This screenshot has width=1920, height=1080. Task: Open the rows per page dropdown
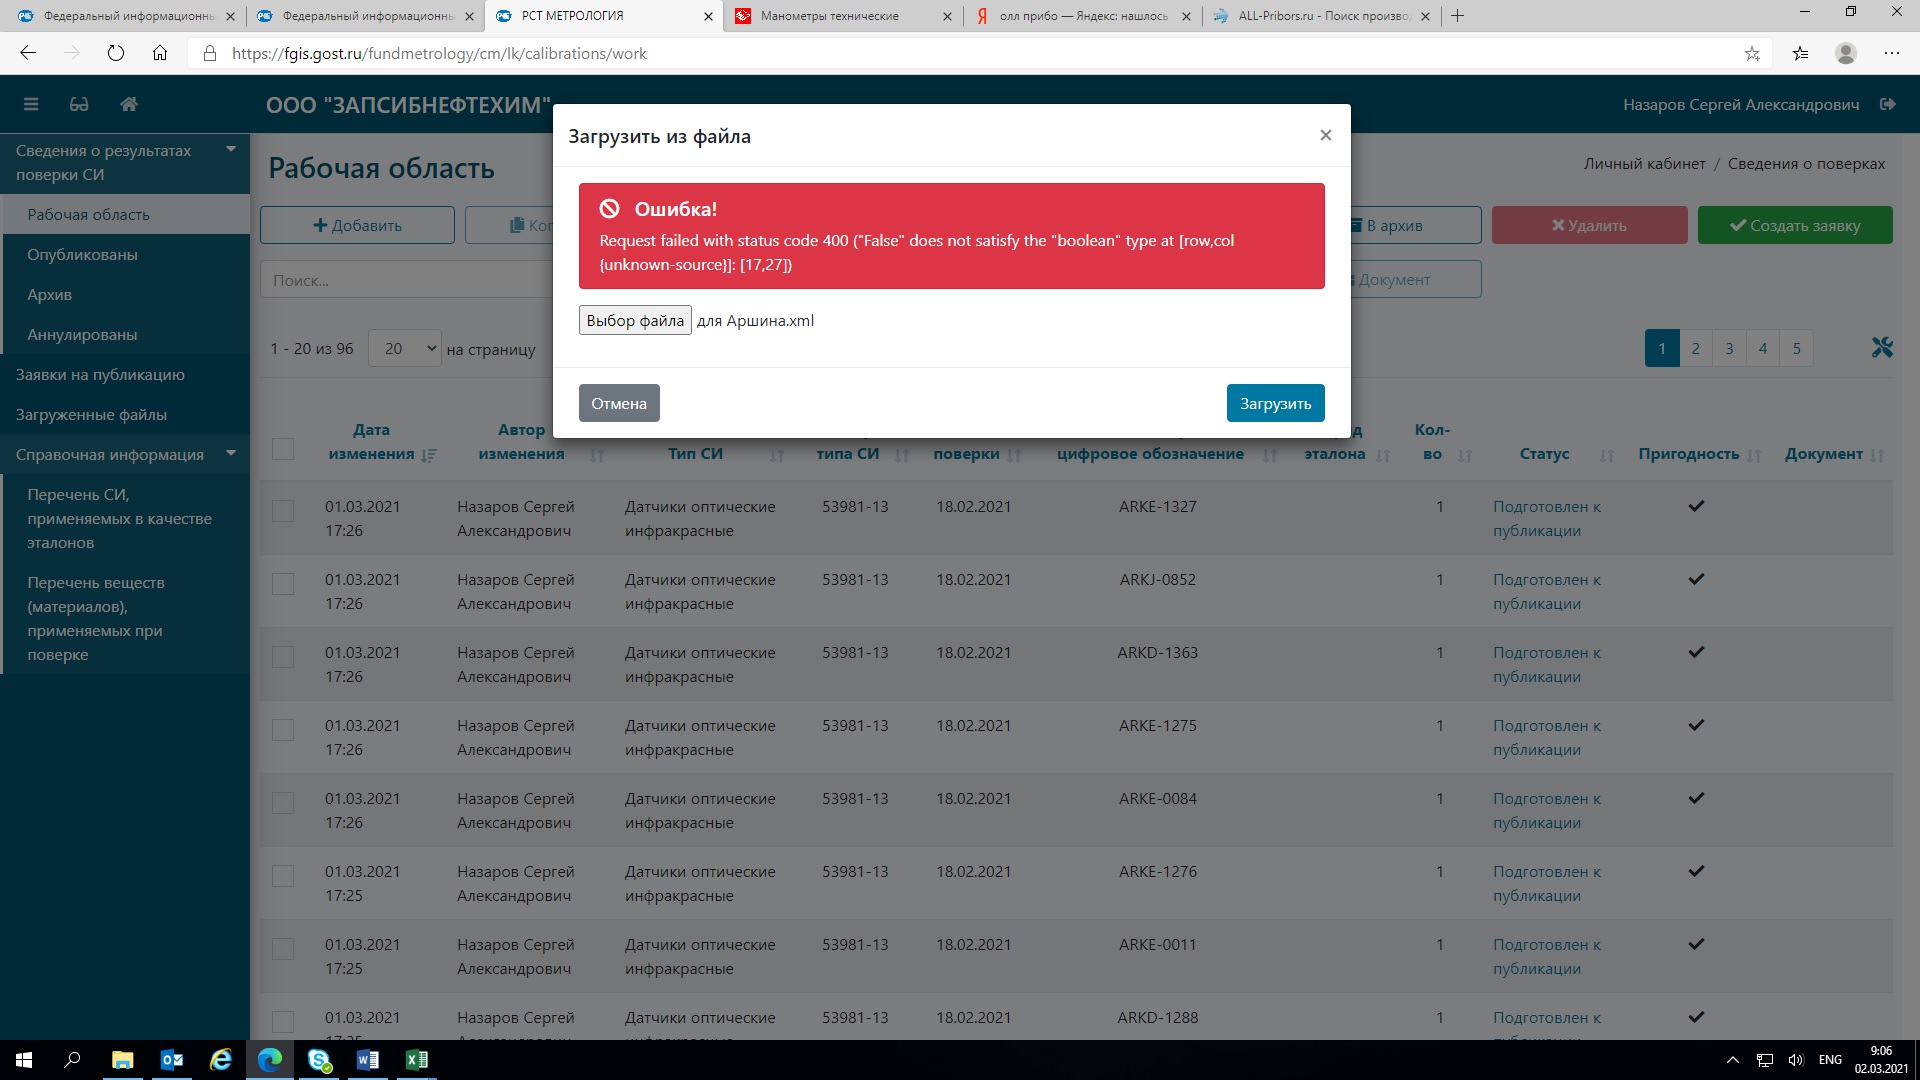coord(405,348)
